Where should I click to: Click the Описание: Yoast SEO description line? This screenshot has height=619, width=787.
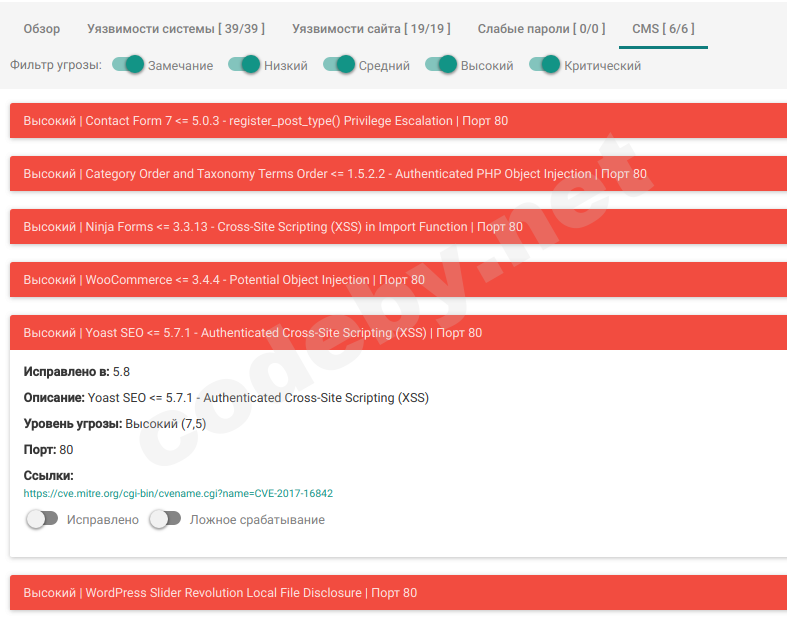(226, 398)
